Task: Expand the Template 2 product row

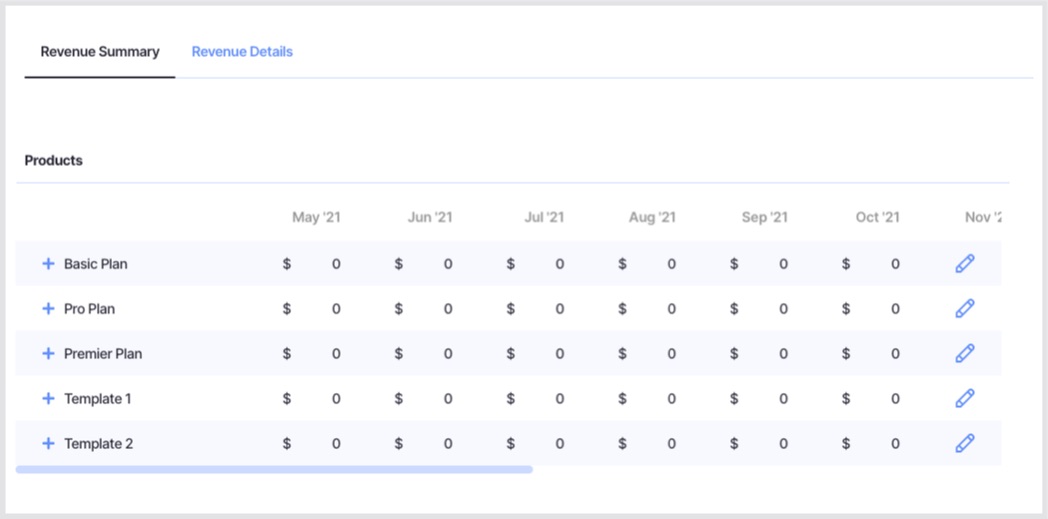Action: coord(48,444)
